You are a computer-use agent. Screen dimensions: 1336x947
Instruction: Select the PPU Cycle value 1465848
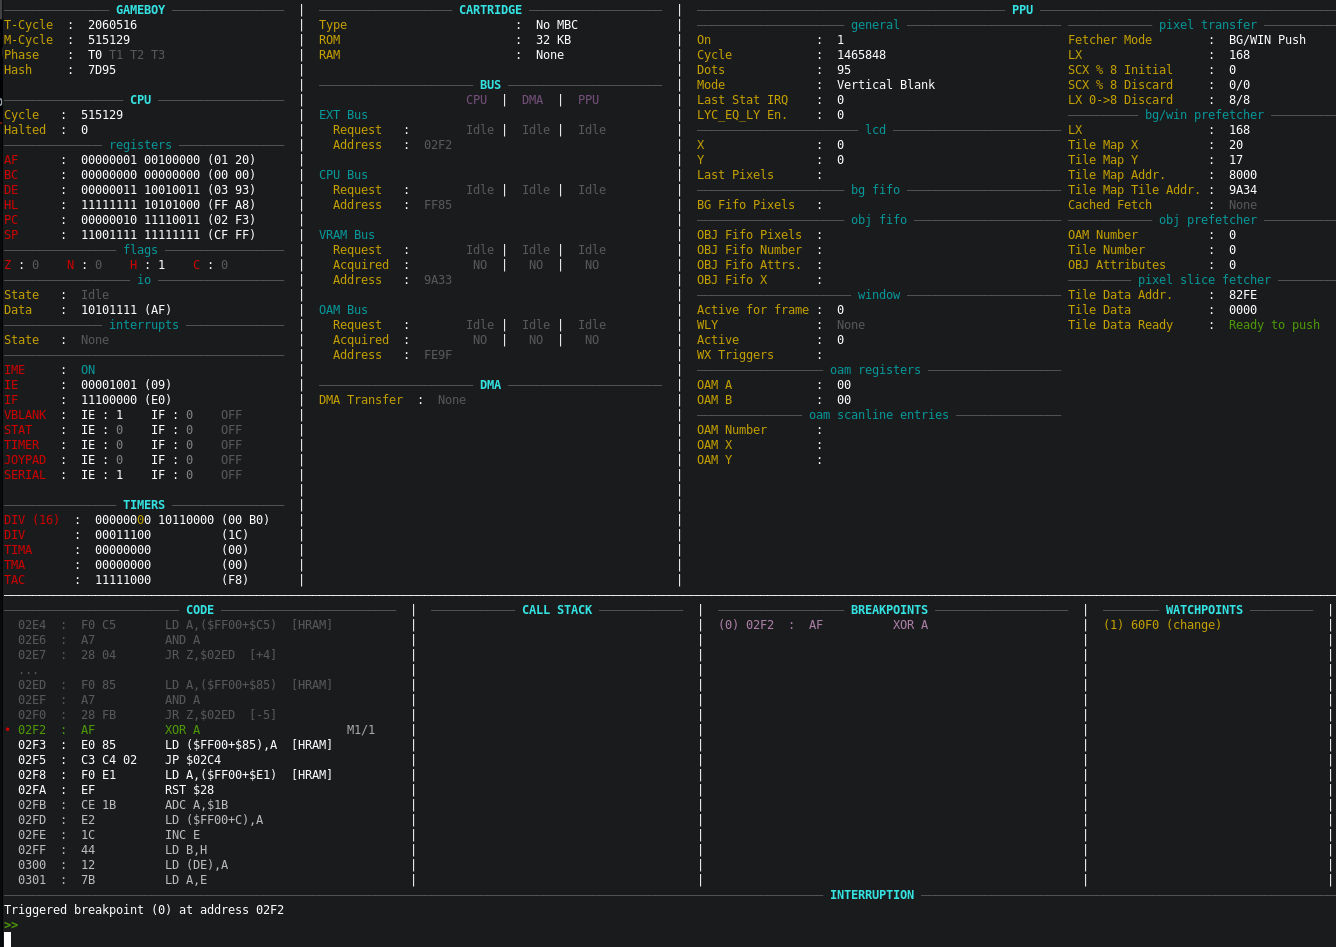[x=861, y=55]
